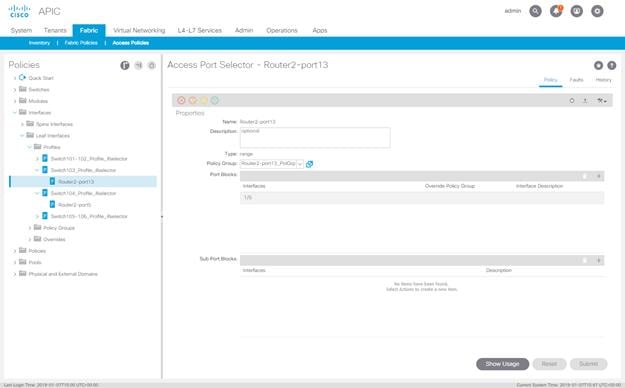Switch to the Policy tab
This screenshot has height=388, width=625.
[x=550, y=80]
